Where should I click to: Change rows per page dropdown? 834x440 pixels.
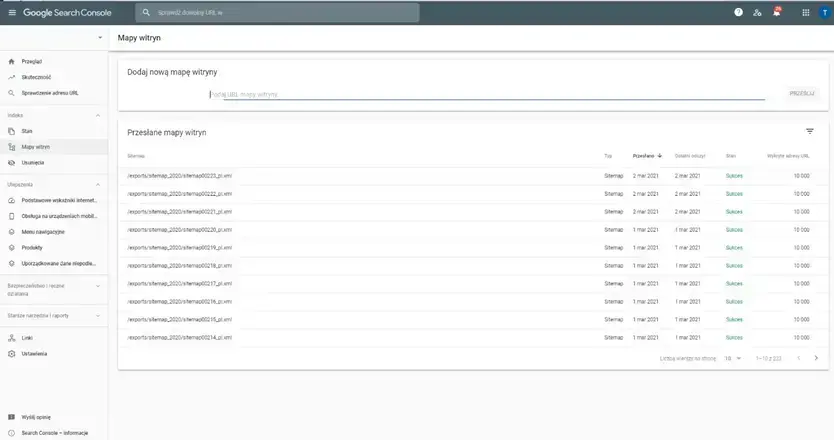click(x=733, y=357)
